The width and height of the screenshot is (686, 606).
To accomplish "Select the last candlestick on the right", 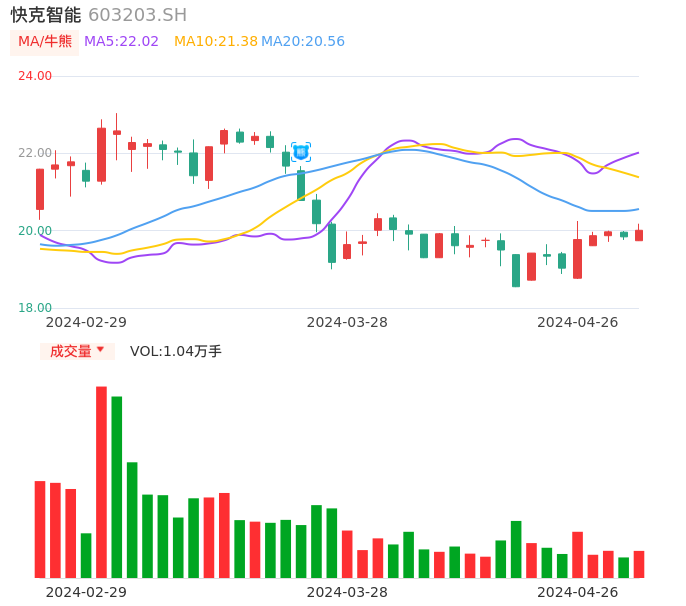I will tap(639, 235).
